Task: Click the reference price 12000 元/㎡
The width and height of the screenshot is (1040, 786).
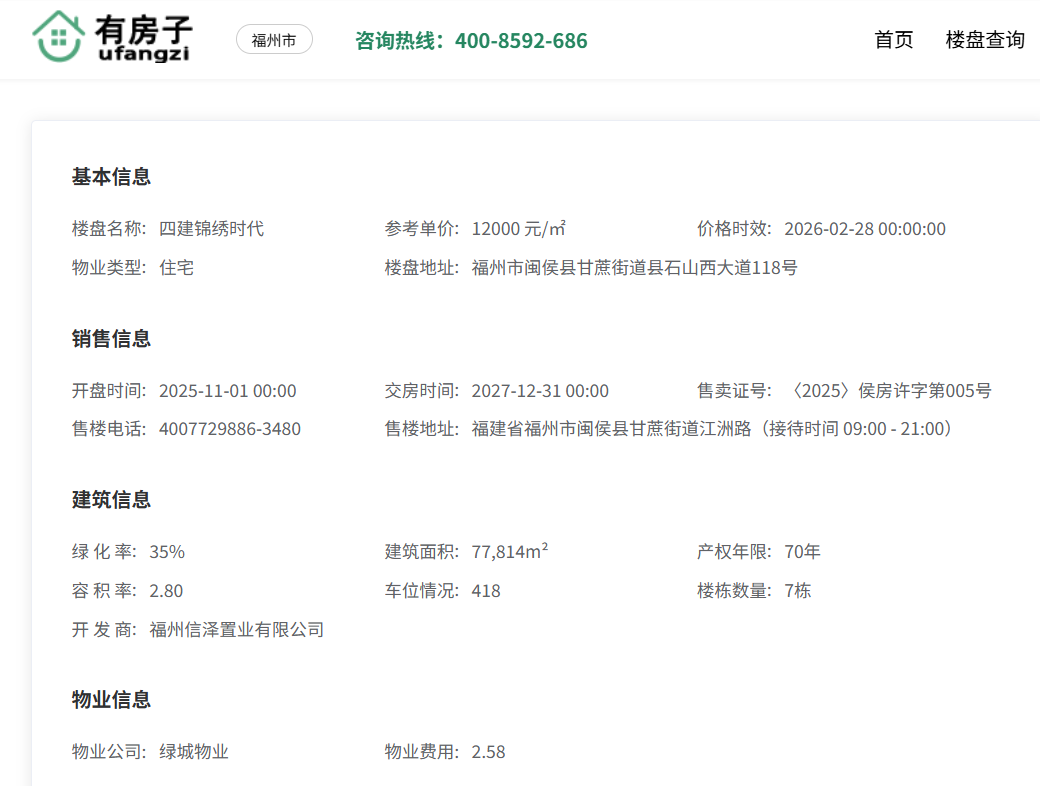Action: (519, 229)
